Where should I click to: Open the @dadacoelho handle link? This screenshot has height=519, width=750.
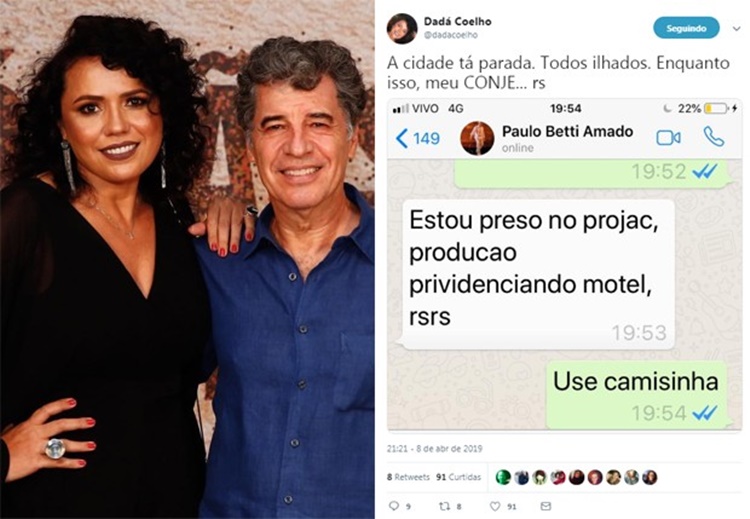click(x=451, y=35)
